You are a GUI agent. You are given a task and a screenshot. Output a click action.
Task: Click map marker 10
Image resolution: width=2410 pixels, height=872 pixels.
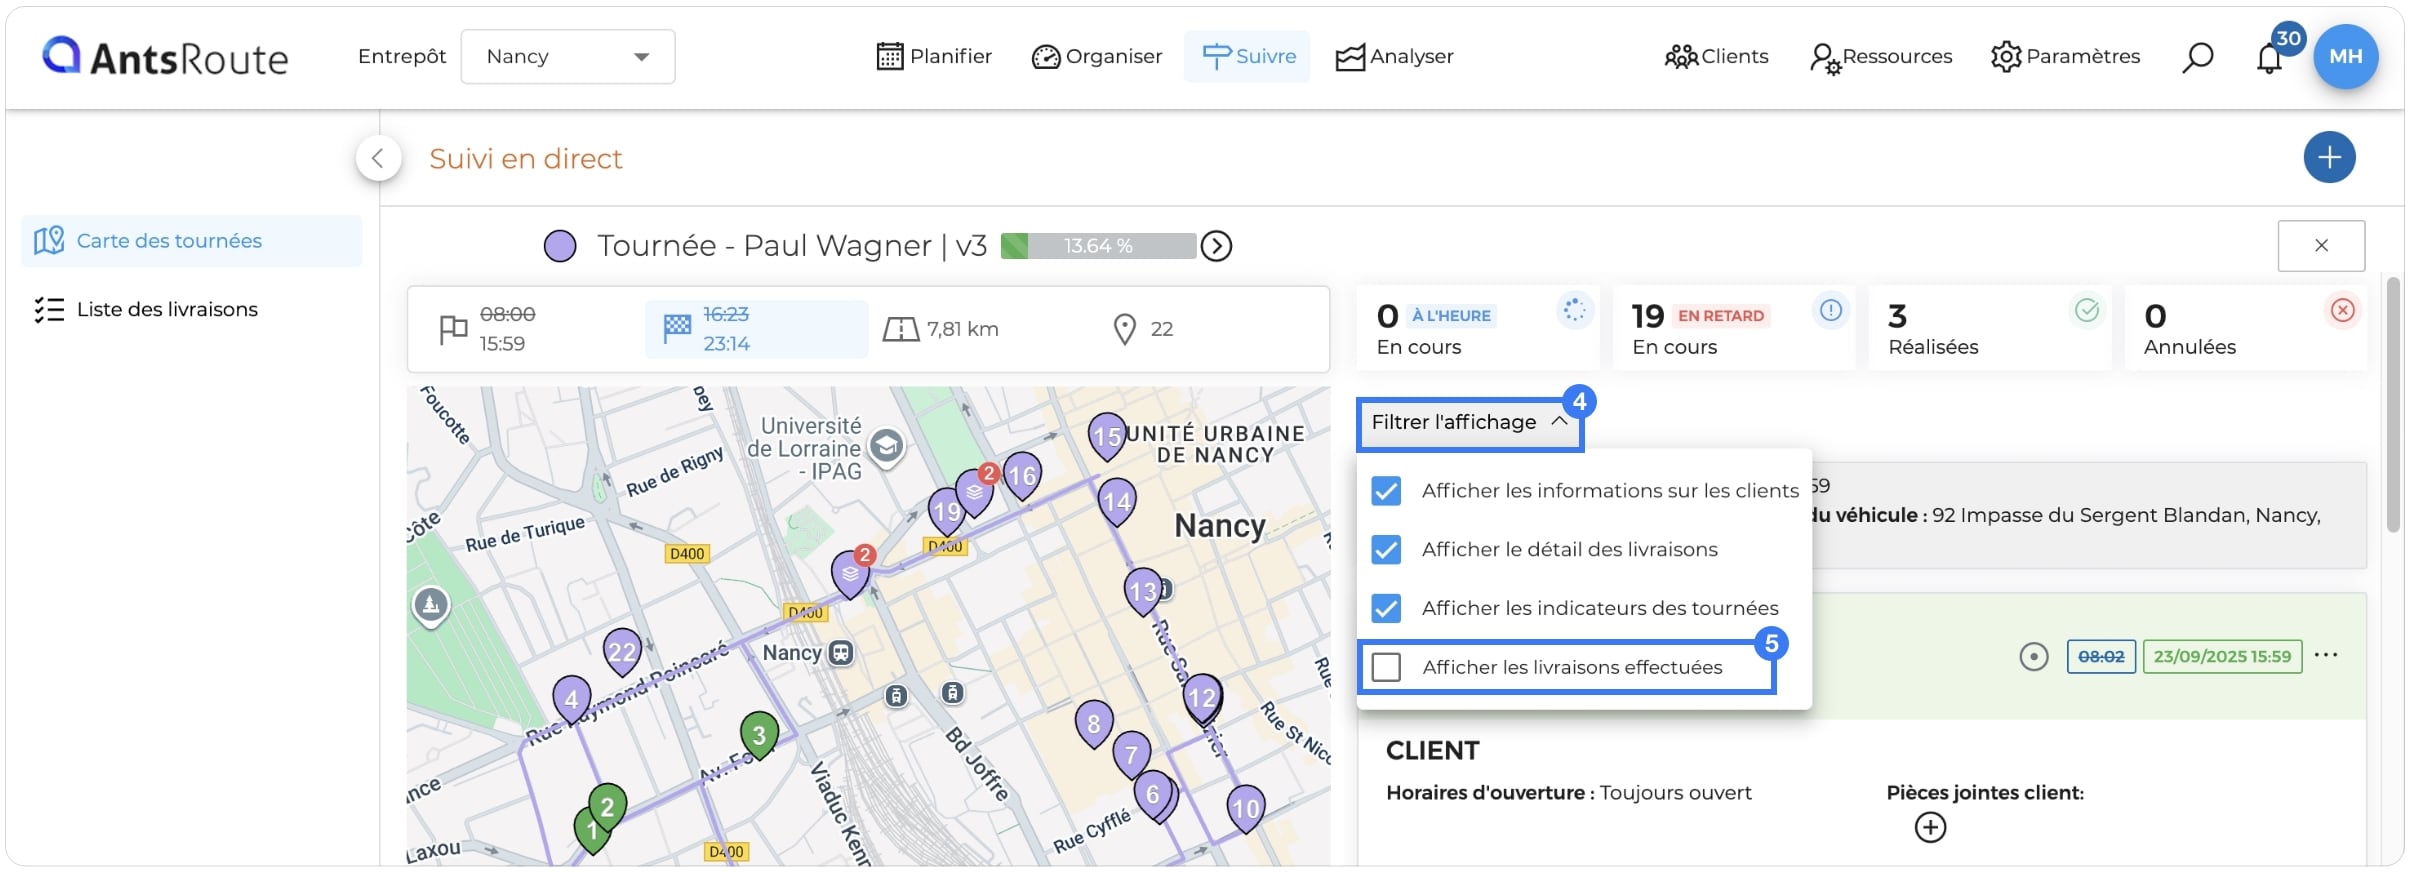1245,808
